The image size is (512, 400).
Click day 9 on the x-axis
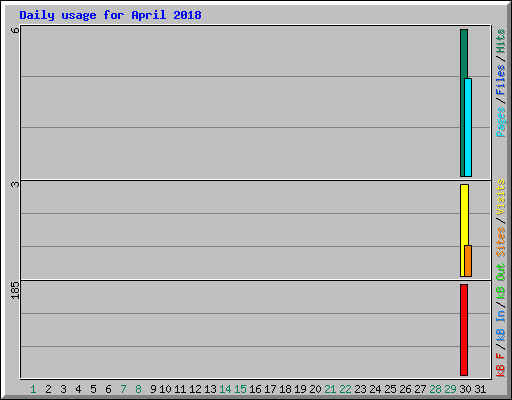(x=153, y=389)
